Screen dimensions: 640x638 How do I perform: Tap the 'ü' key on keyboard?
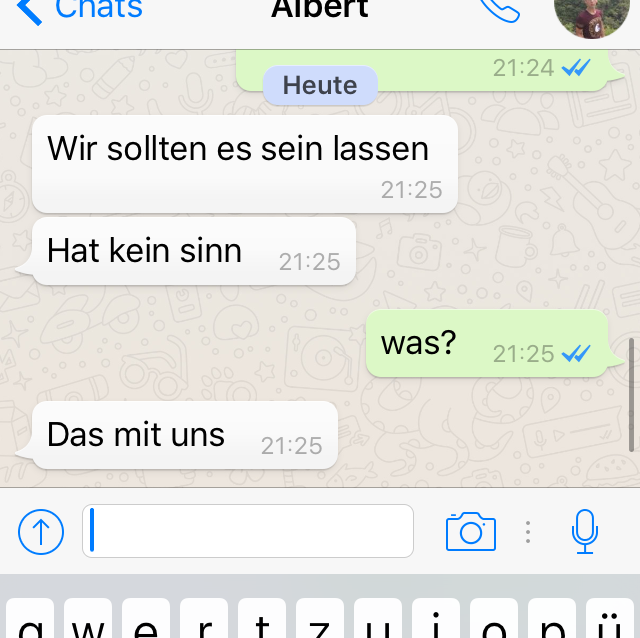tap(610, 618)
